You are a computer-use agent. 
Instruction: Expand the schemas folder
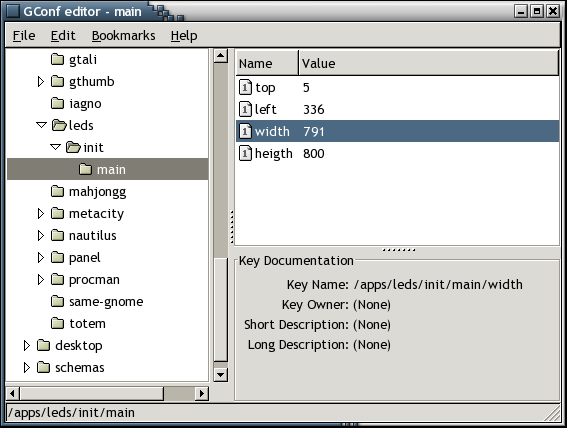(26, 368)
